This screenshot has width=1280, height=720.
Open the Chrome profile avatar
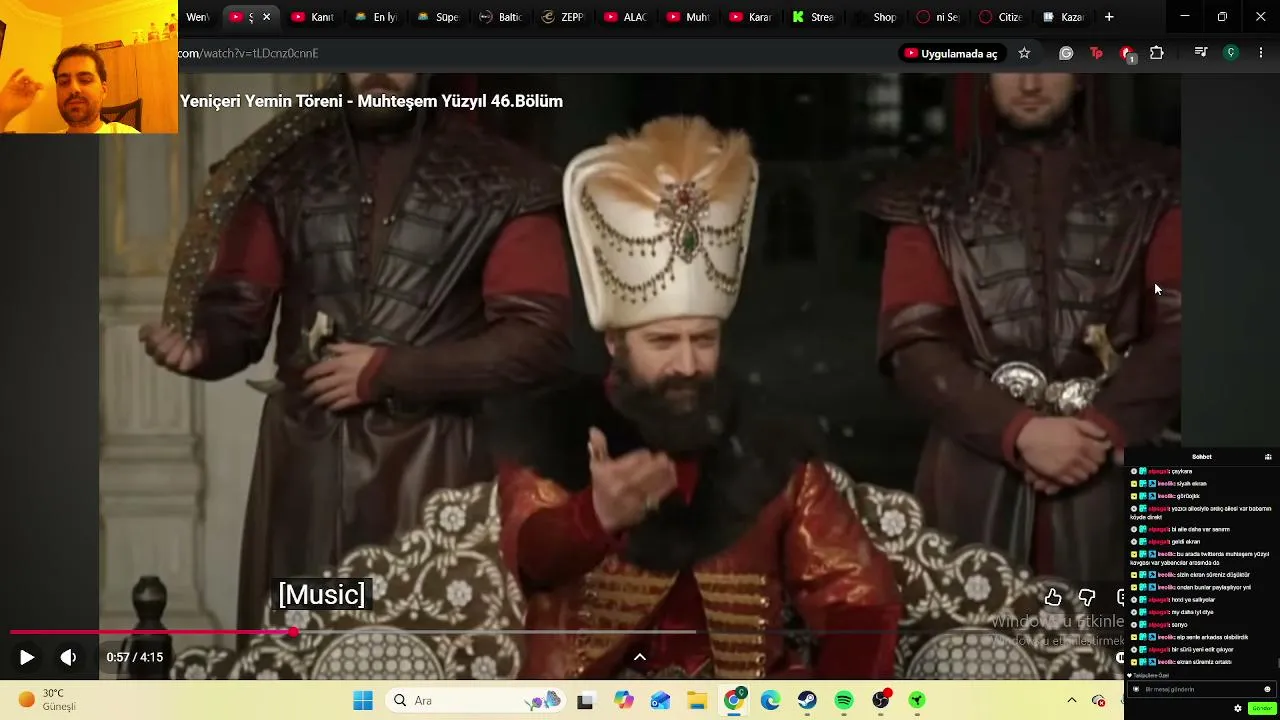point(1231,53)
